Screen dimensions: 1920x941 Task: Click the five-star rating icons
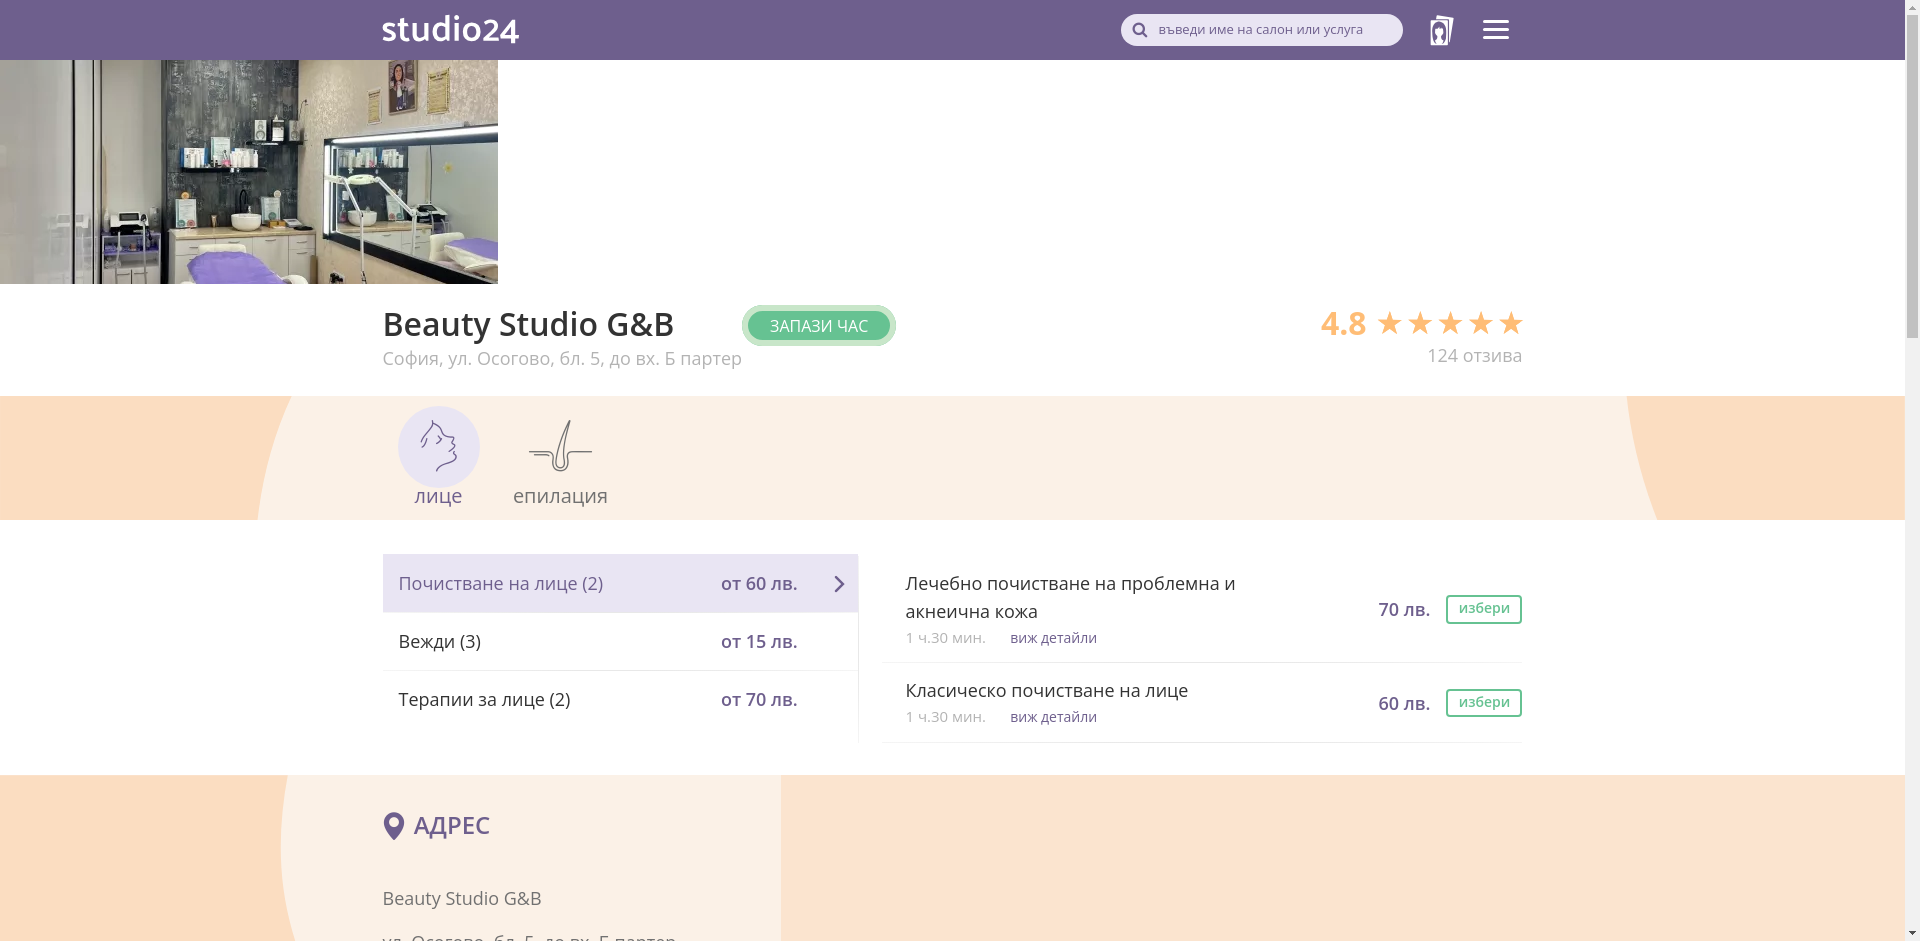(1449, 323)
